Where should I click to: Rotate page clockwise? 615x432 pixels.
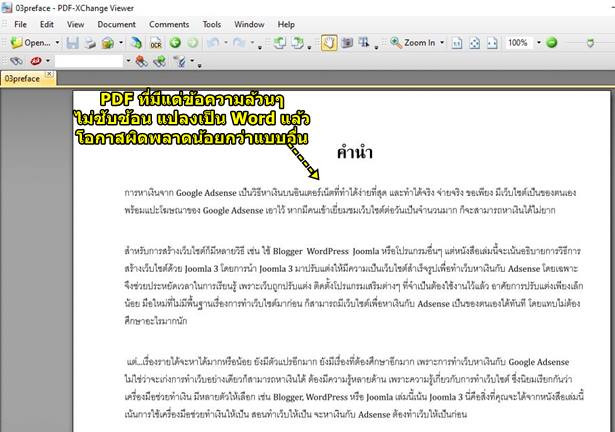point(297,43)
